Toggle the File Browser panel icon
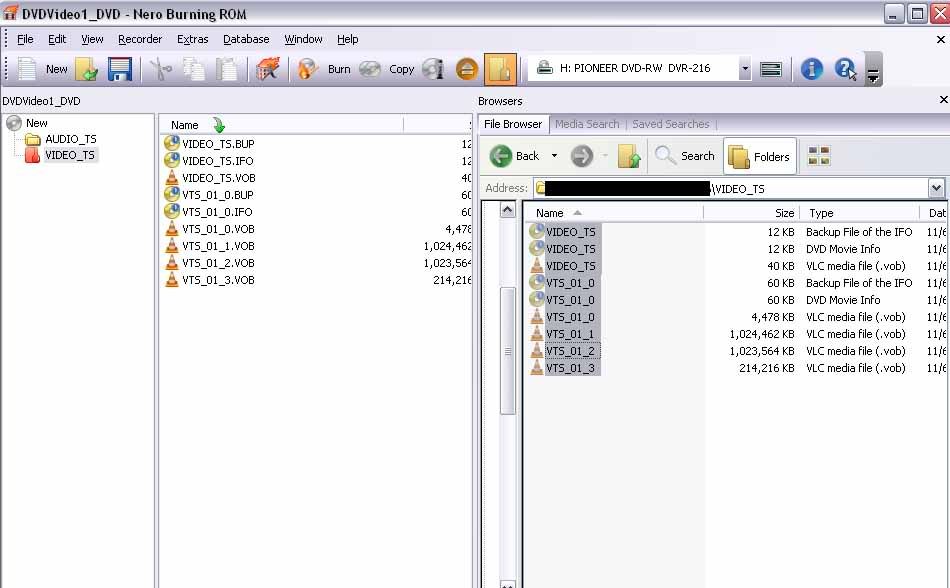 click(500, 69)
